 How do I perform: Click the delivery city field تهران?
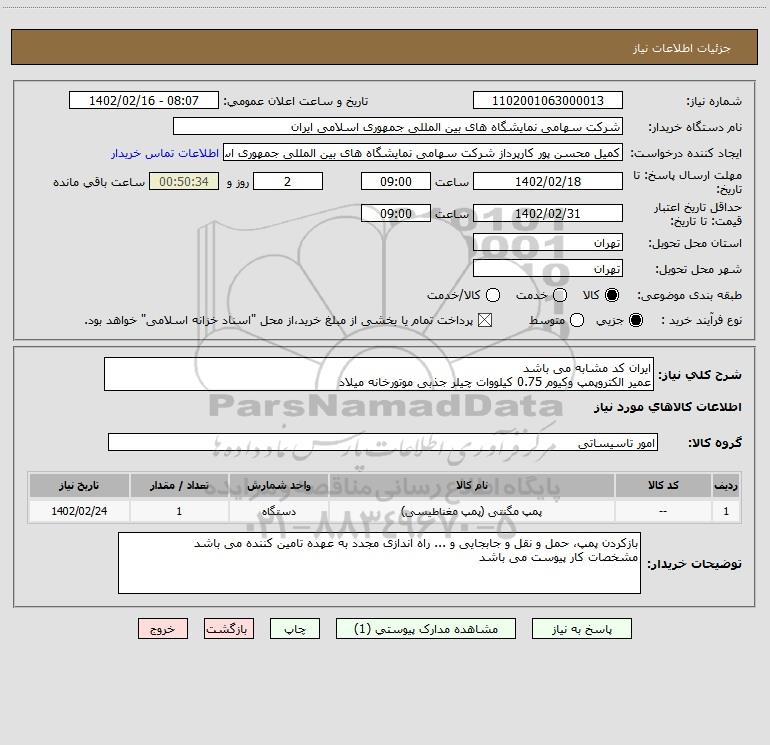[x=548, y=269]
